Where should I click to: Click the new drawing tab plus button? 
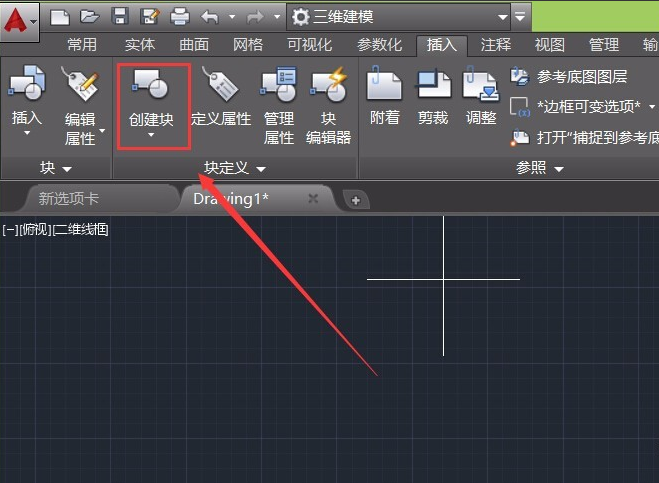click(354, 200)
